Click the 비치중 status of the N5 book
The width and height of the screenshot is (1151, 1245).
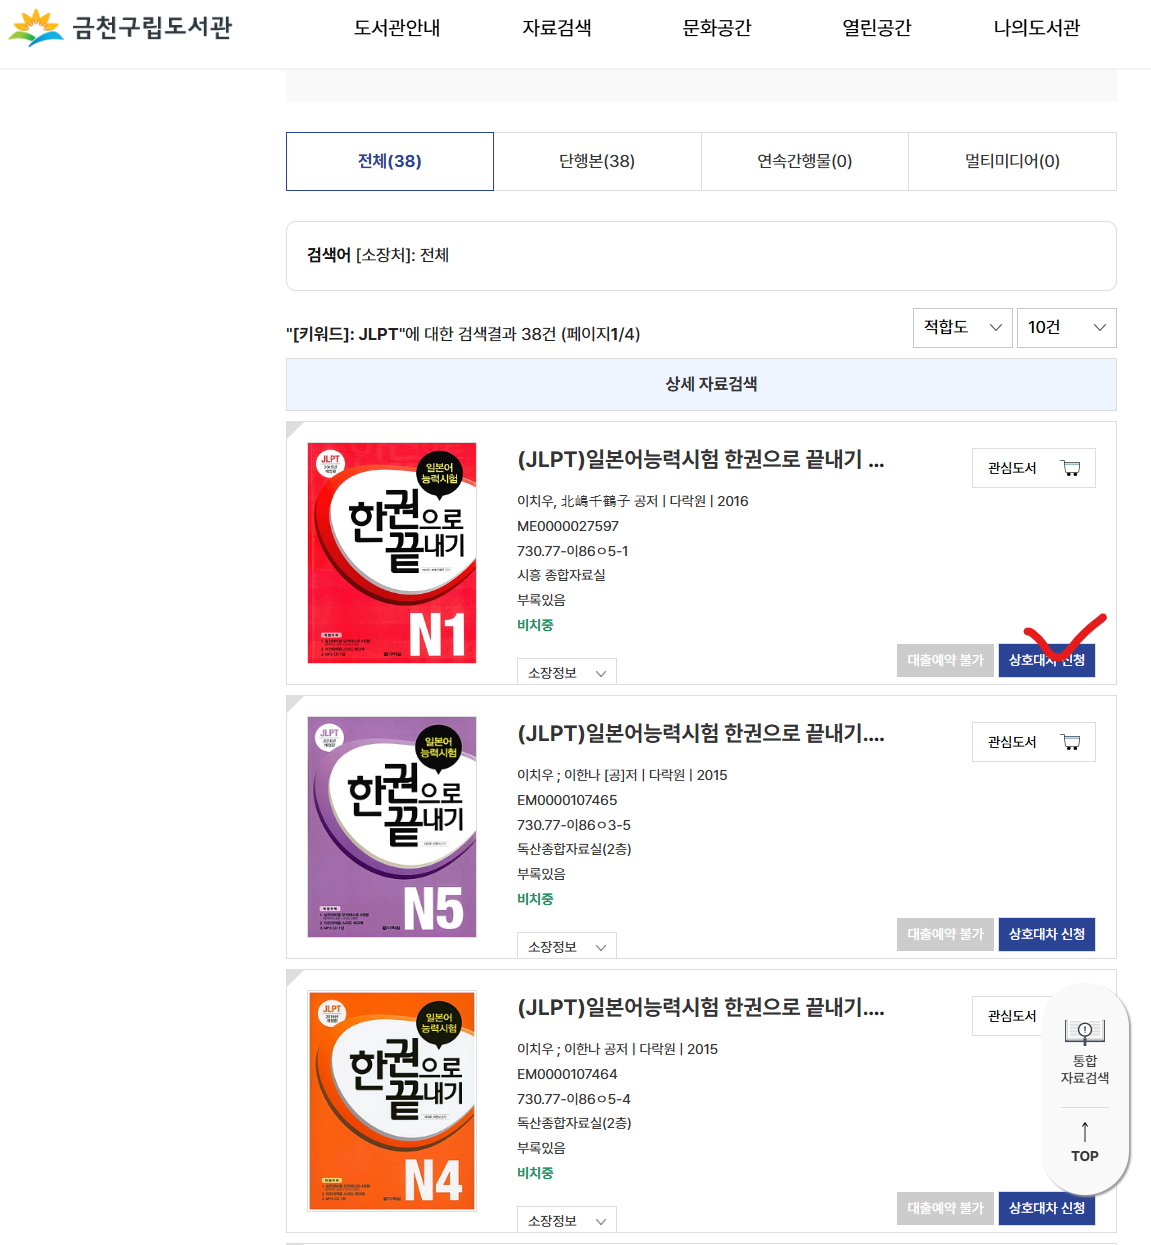tap(535, 899)
